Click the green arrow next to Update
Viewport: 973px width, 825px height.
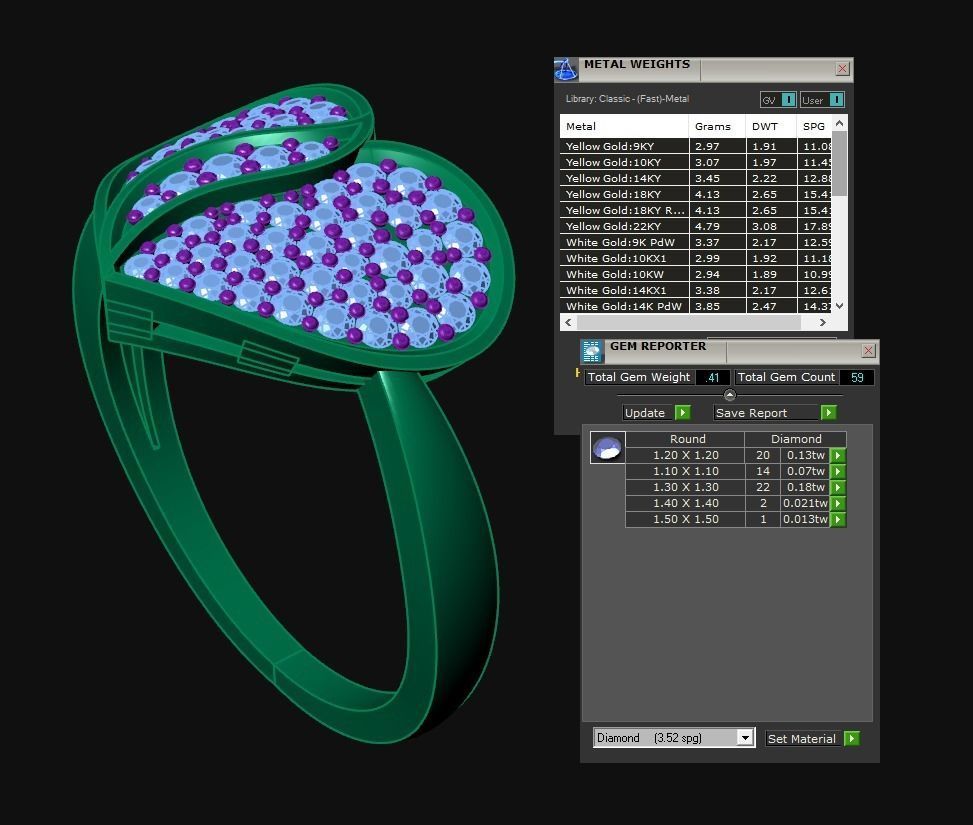pos(683,413)
